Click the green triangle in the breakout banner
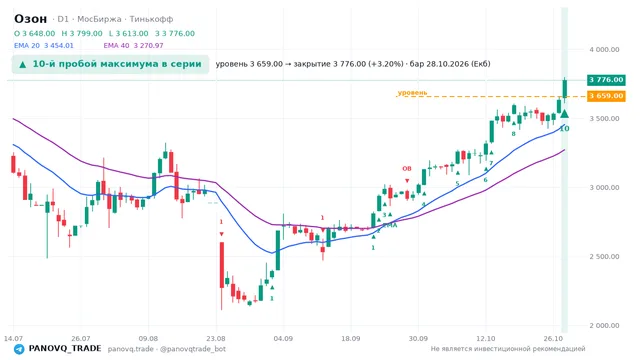 coord(23,64)
